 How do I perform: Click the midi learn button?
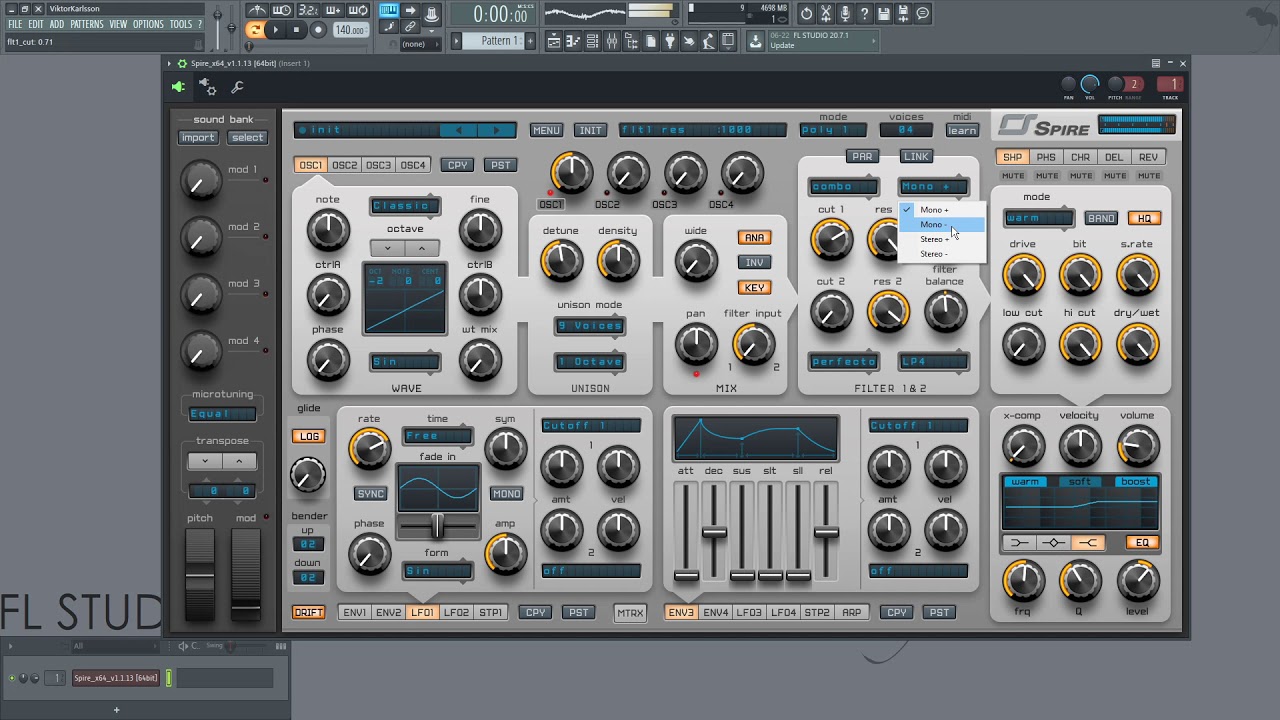pos(962,130)
